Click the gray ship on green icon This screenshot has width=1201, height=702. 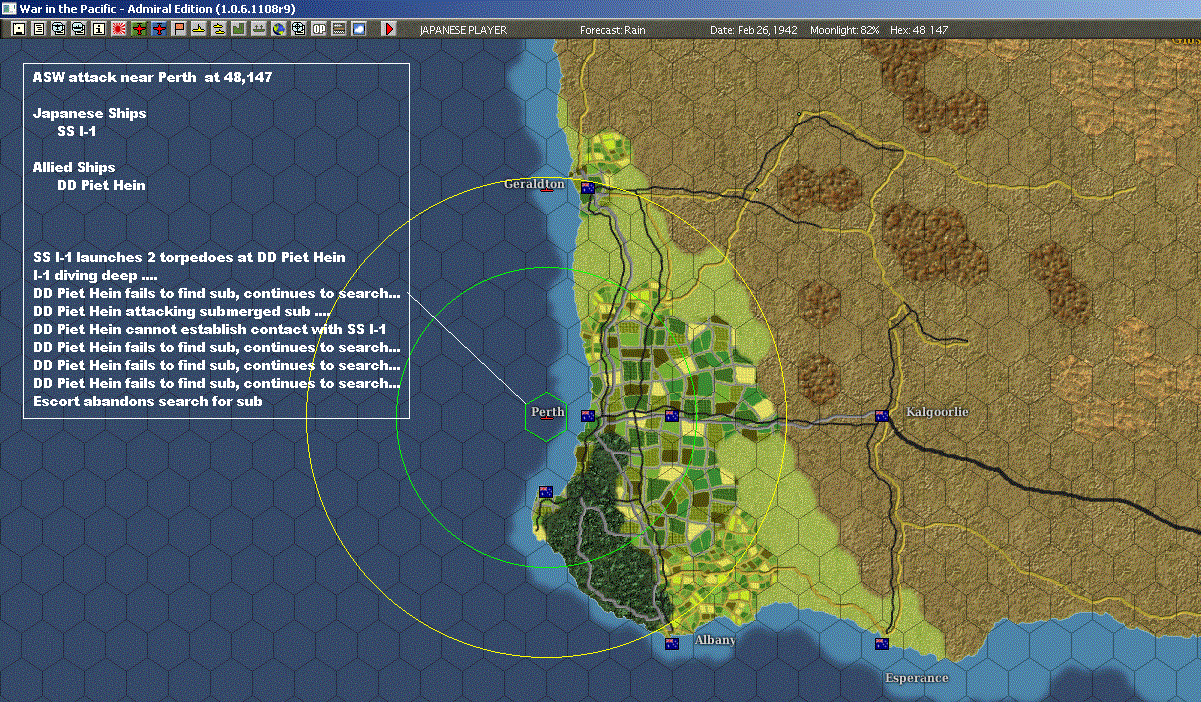(x=258, y=29)
